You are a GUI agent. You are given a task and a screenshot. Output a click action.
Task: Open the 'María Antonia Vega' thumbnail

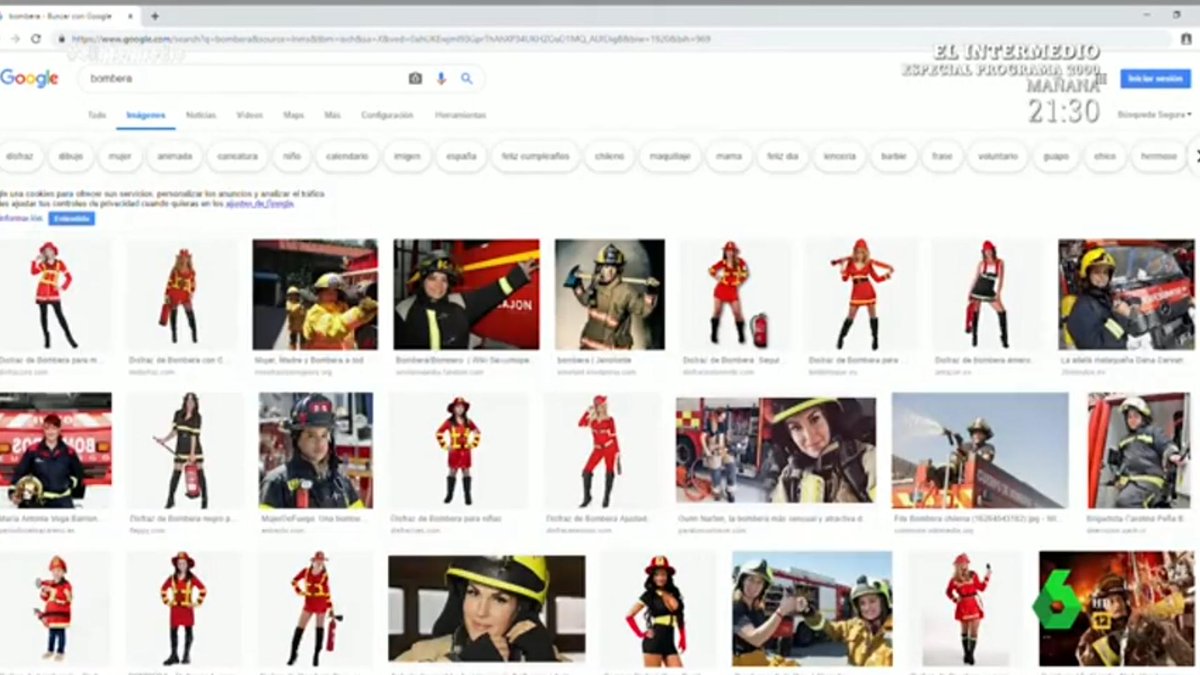[56, 450]
